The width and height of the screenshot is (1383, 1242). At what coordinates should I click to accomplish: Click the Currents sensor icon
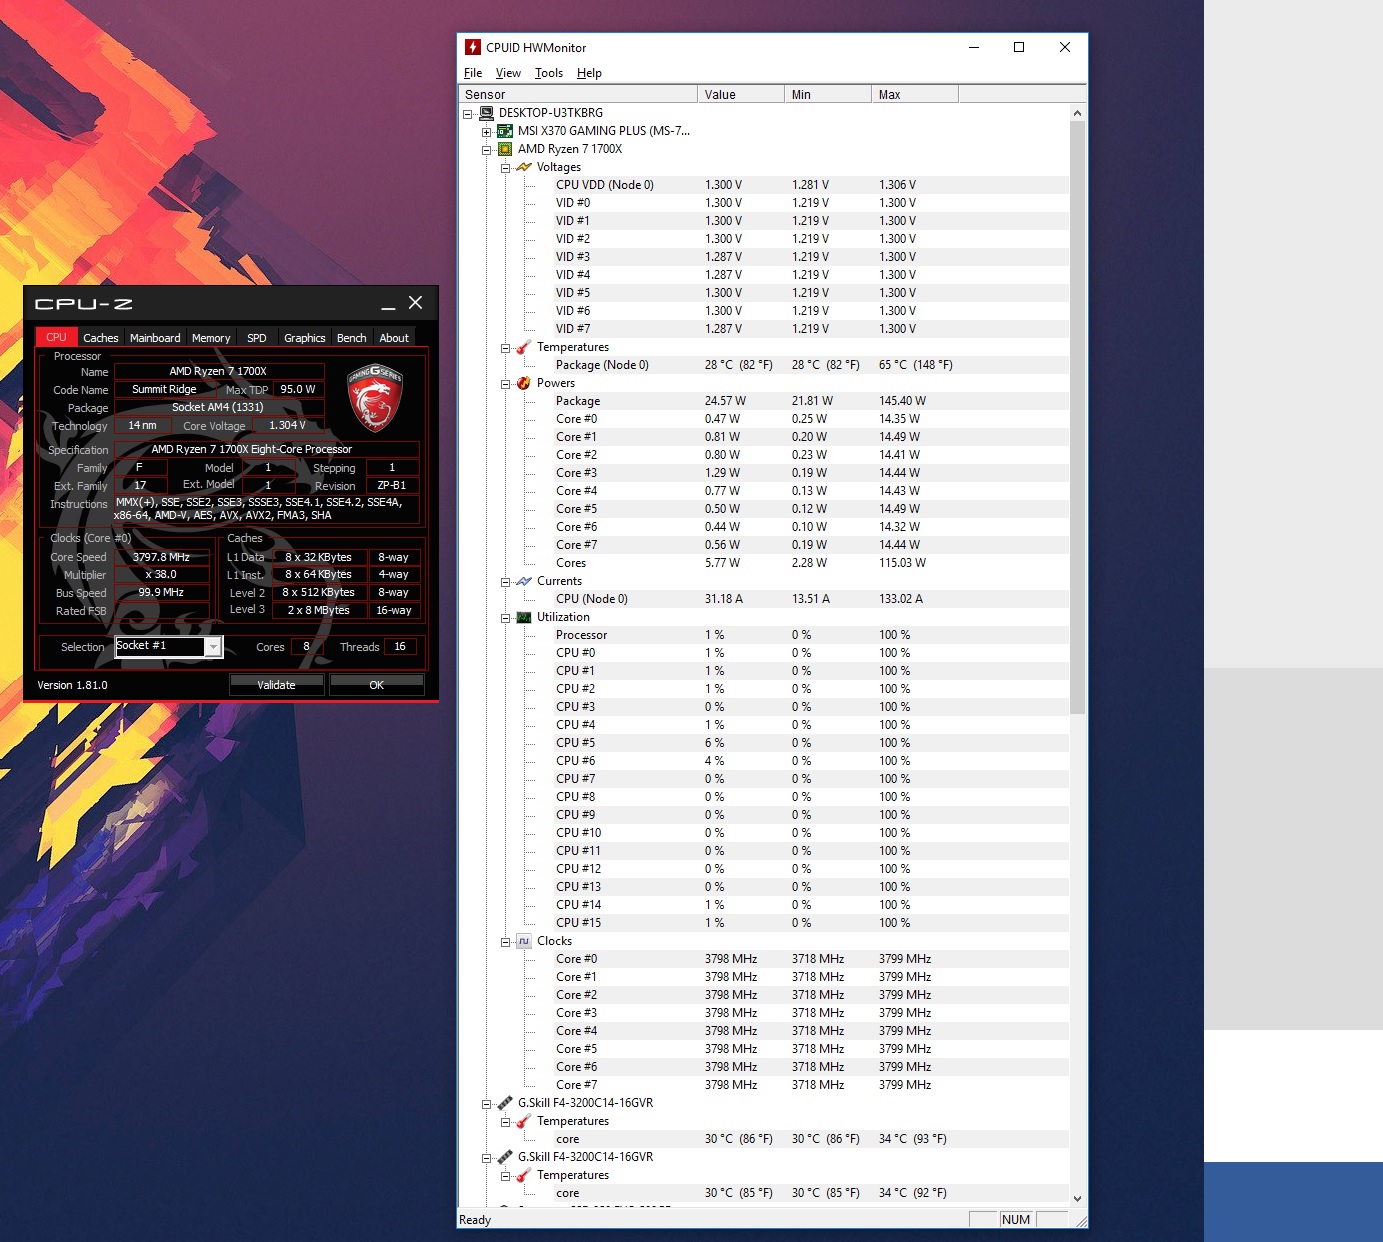click(524, 581)
